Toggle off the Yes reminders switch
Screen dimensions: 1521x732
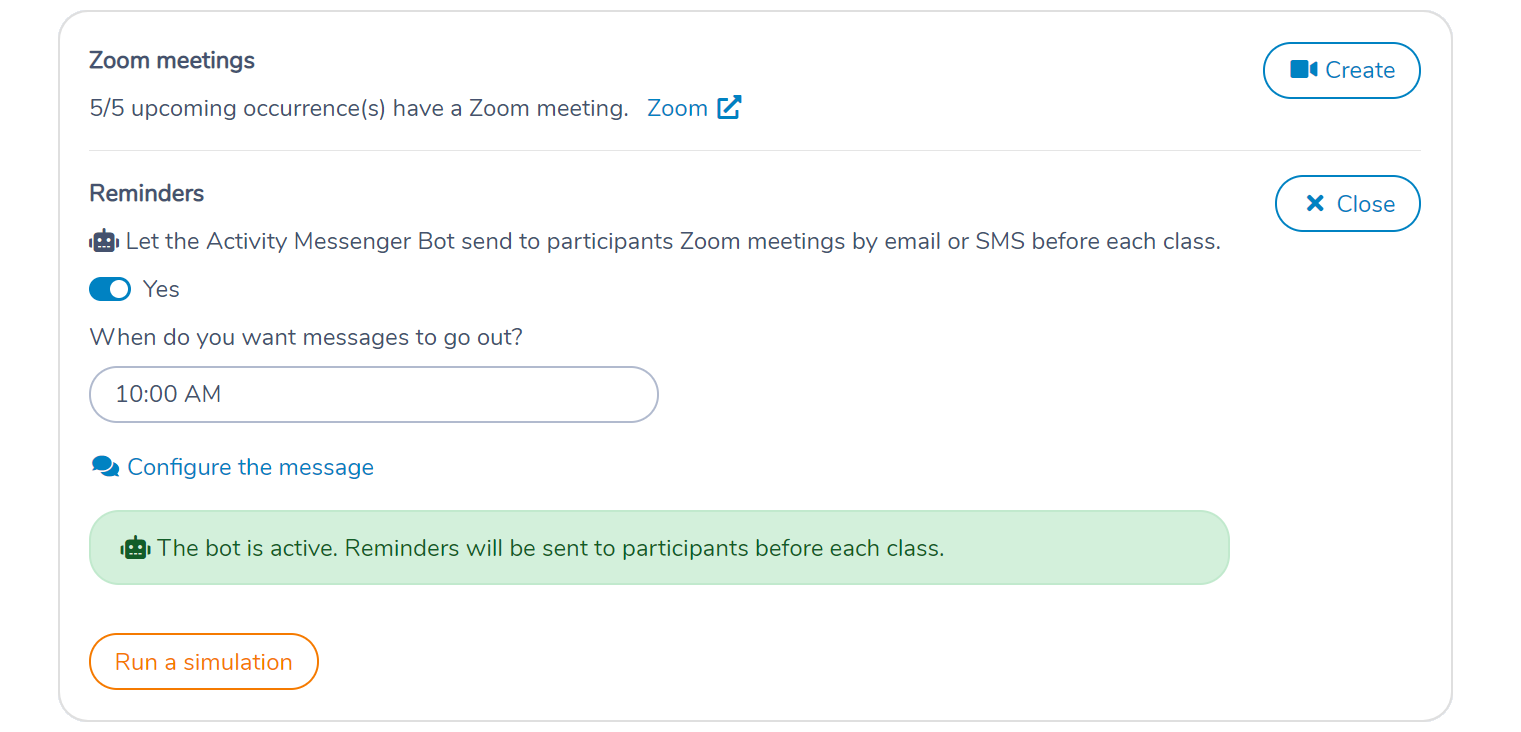110,289
